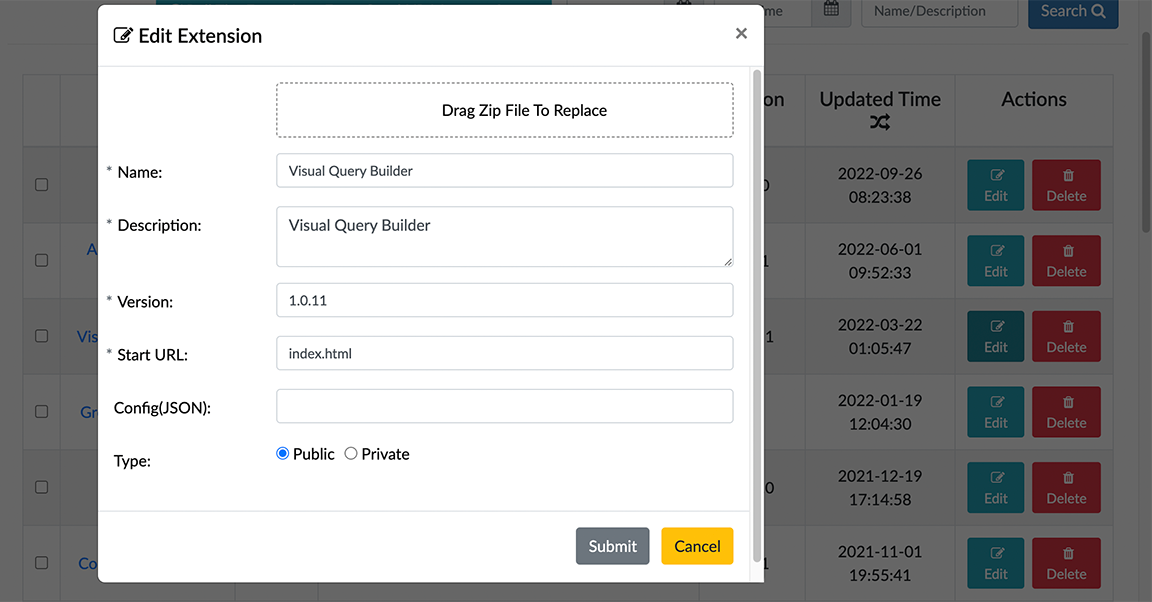Check the first table row checkbox

(x=41, y=185)
